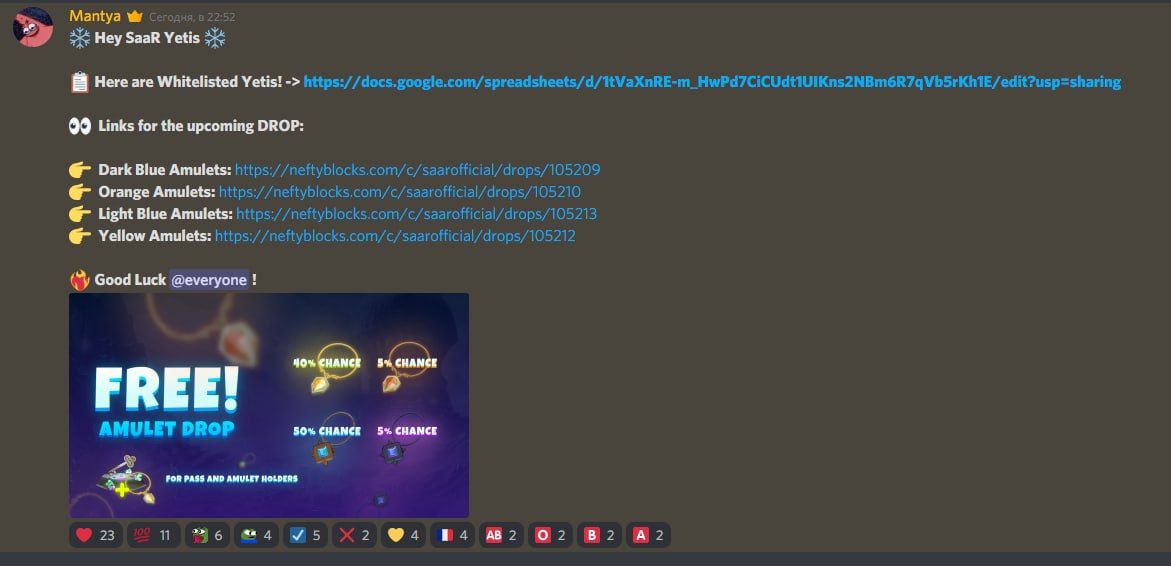Add the O blood type reaction
This screenshot has height=566, width=1171.
(x=550, y=535)
